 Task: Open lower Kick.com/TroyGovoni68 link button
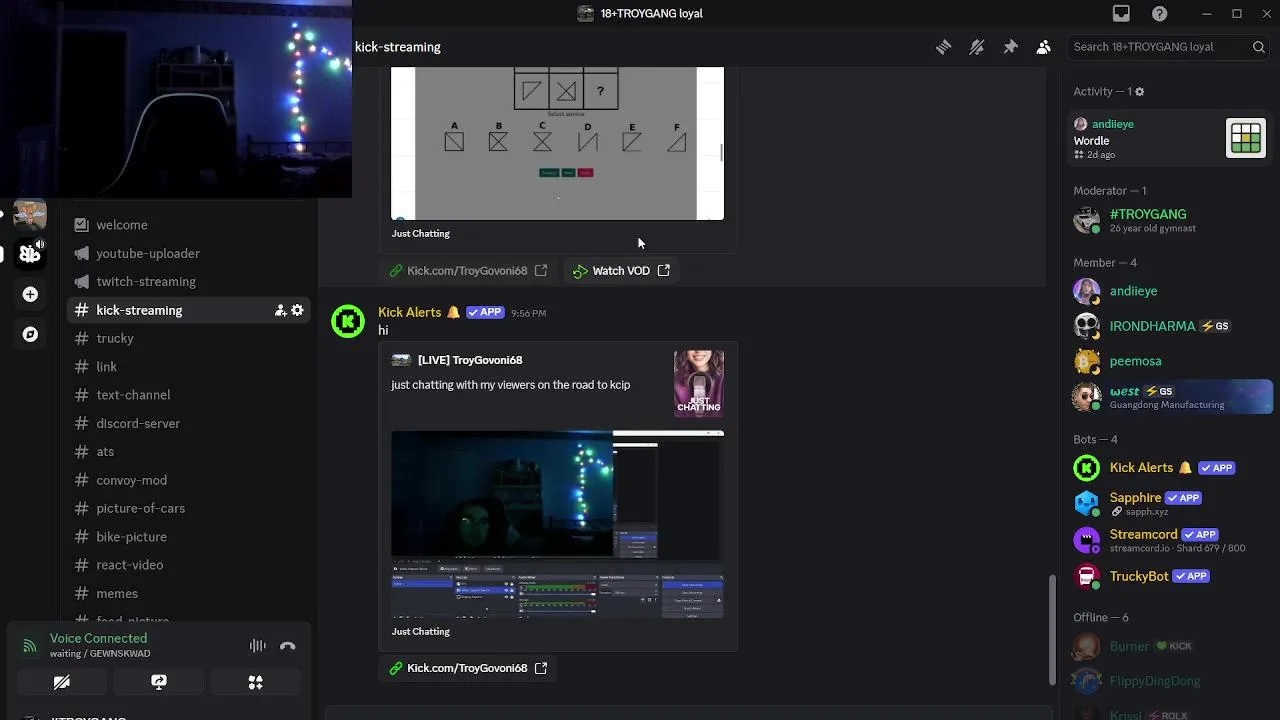tap(468, 668)
